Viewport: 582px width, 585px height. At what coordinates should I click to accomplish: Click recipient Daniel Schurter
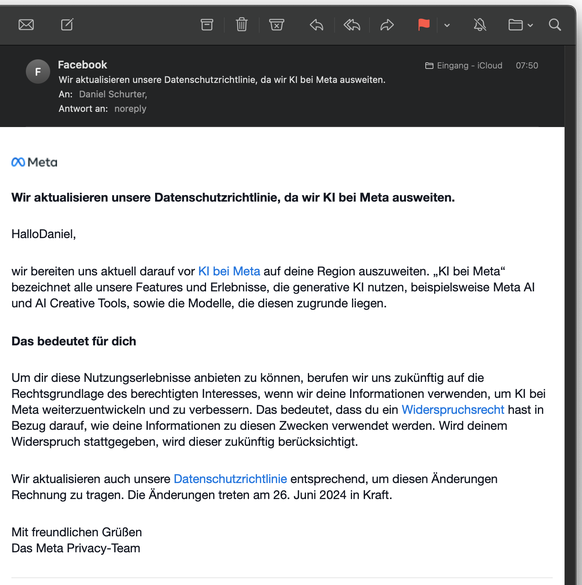click(113, 94)
